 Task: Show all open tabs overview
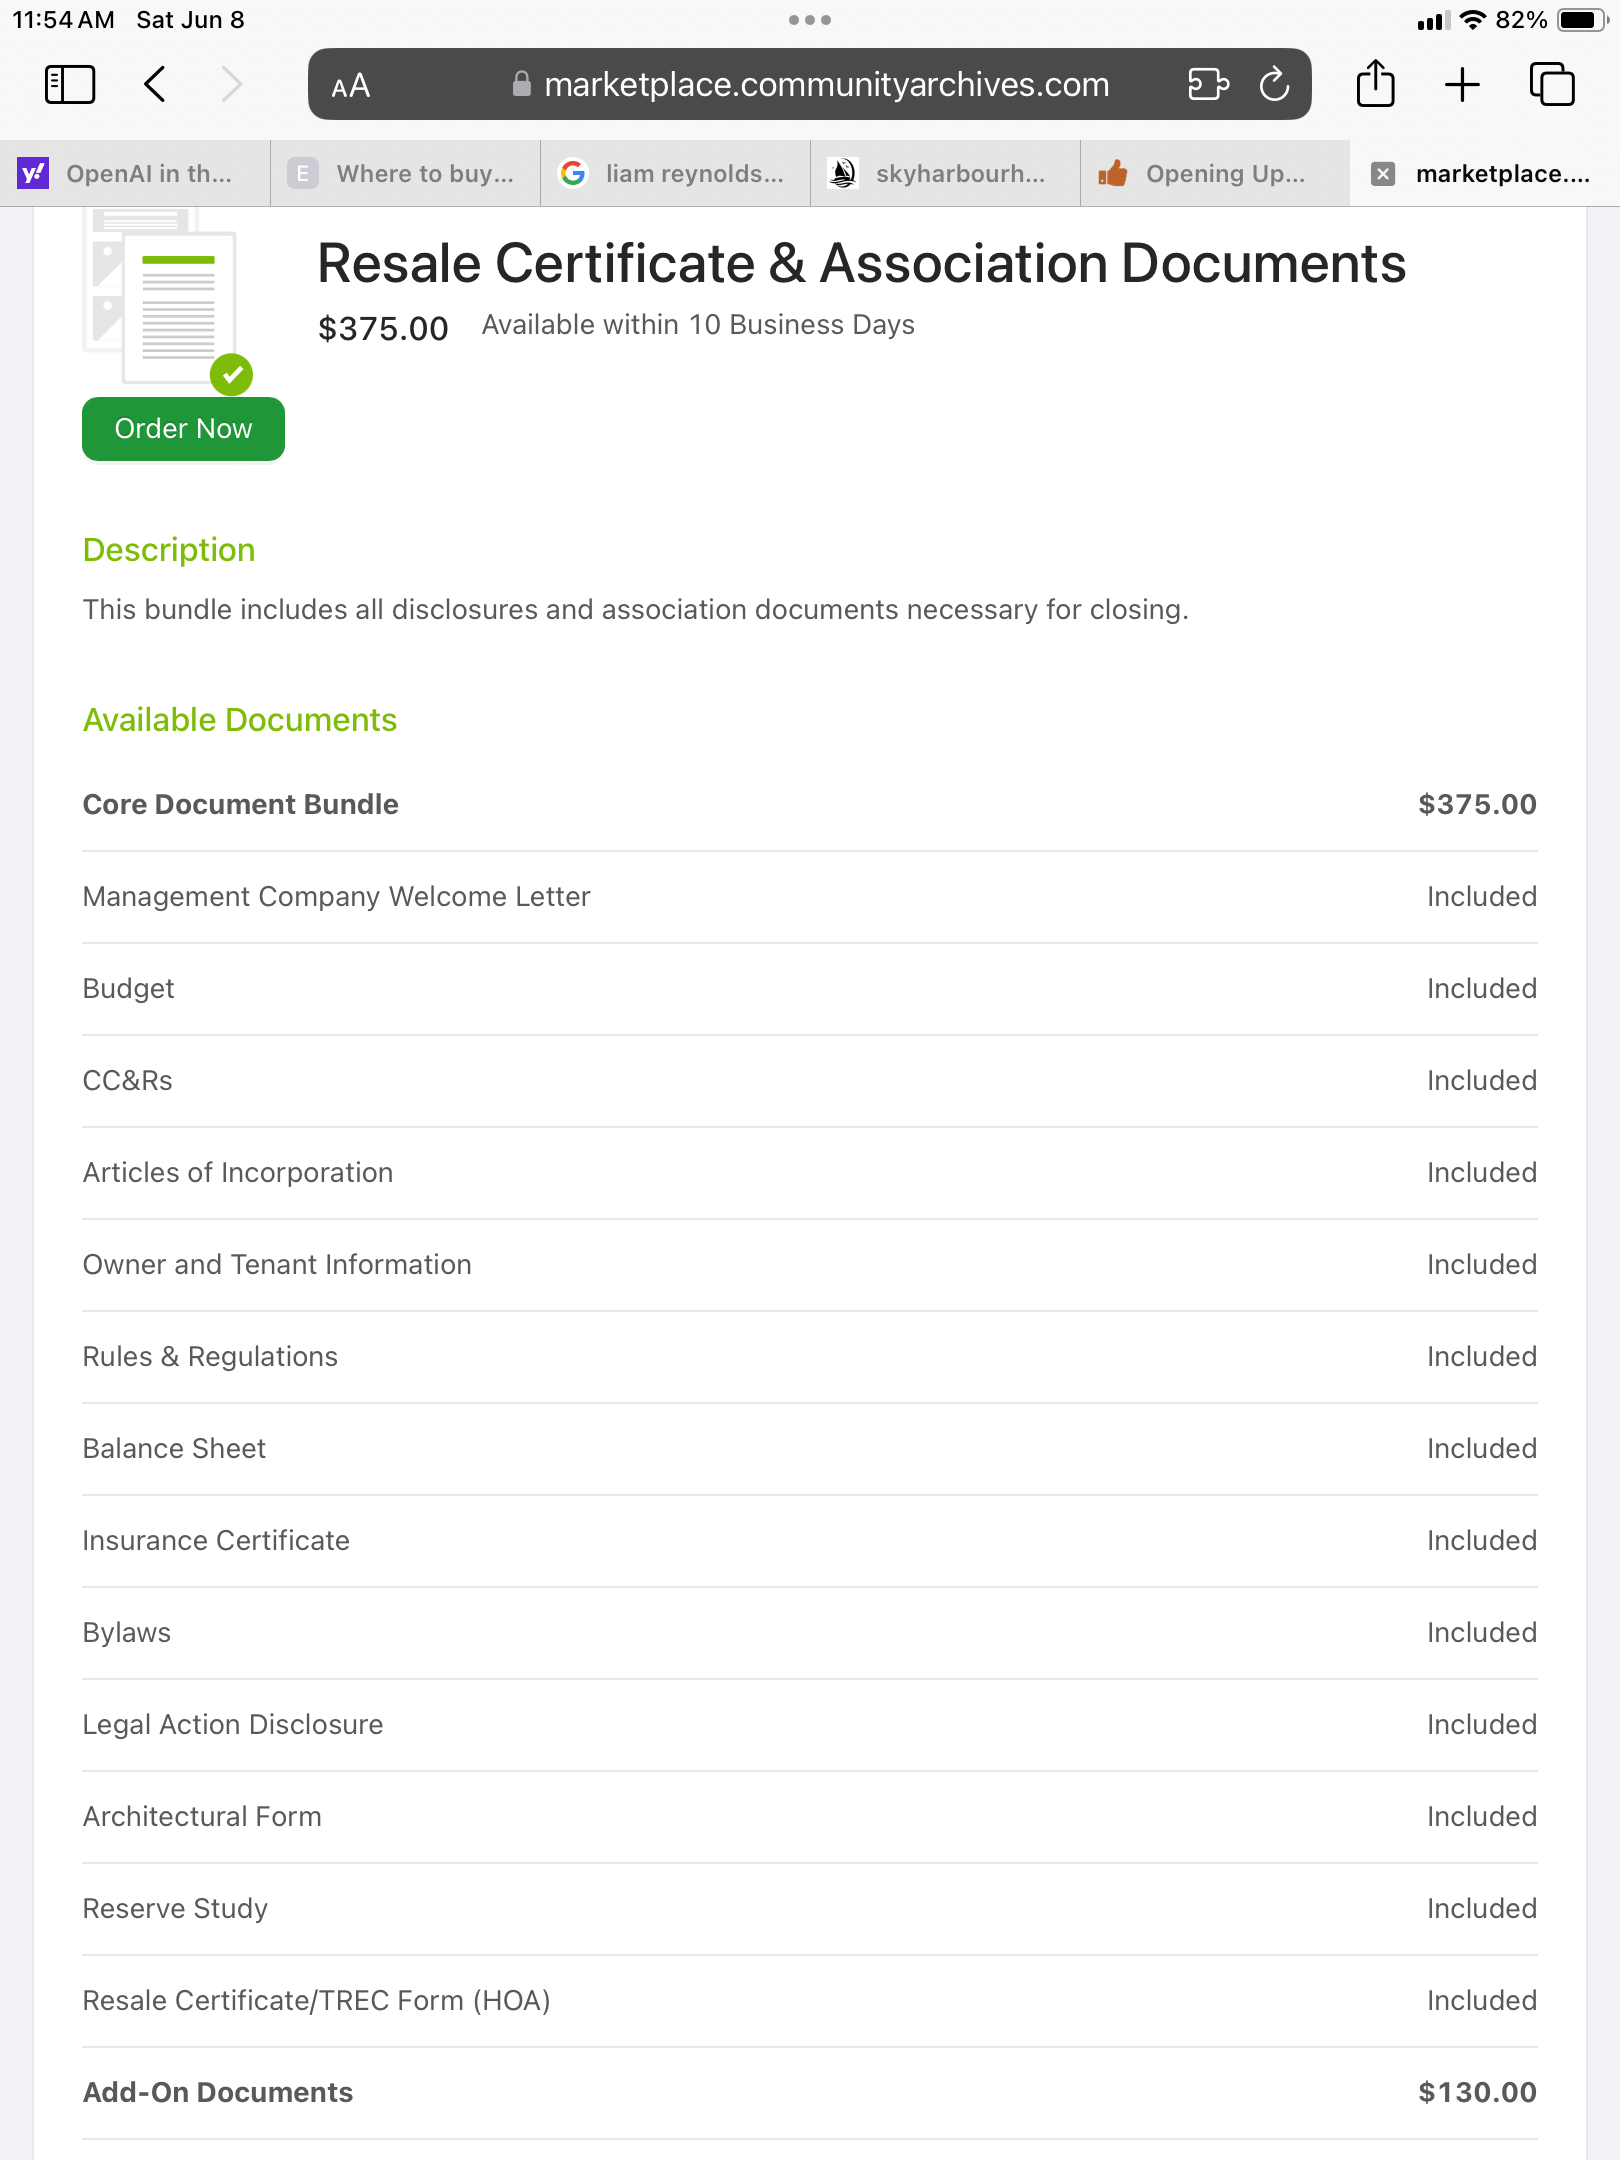click(x=1551, y=85)
